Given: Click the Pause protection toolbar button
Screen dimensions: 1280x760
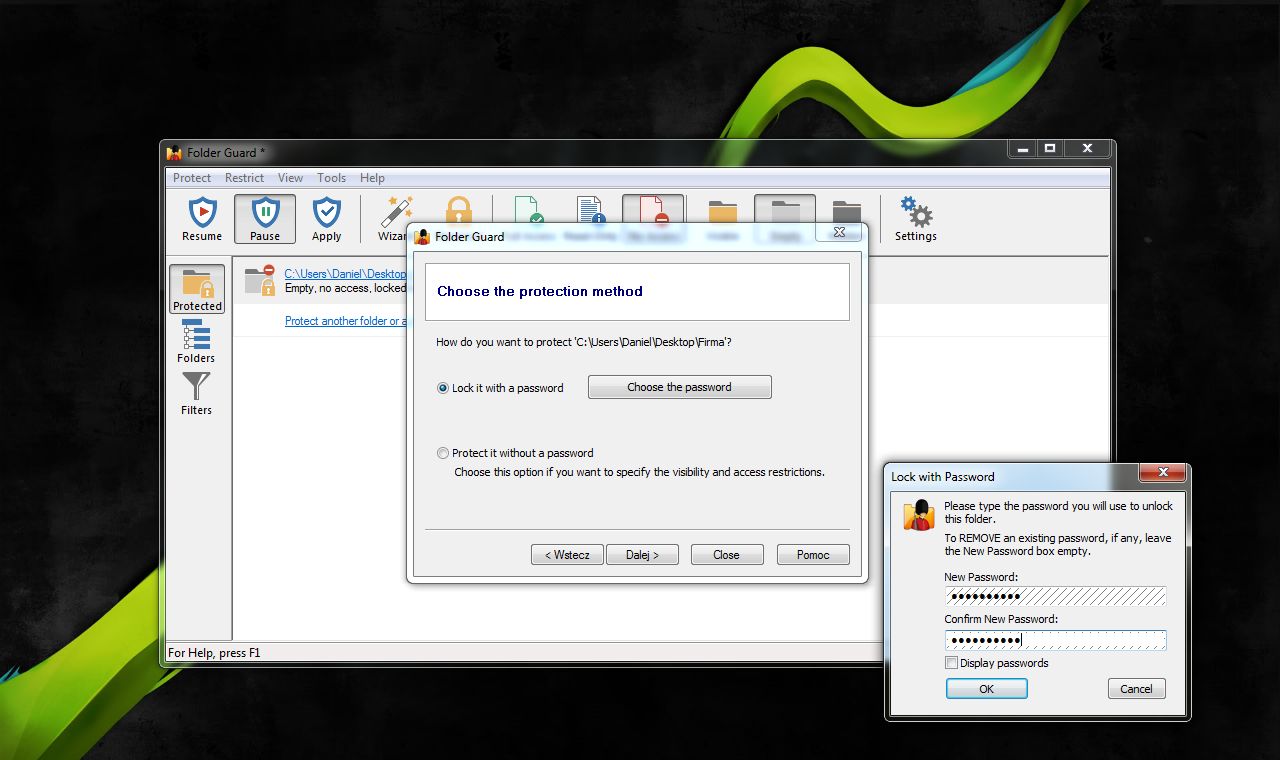Looking at the screenshot, I should [x=265, y=219].
